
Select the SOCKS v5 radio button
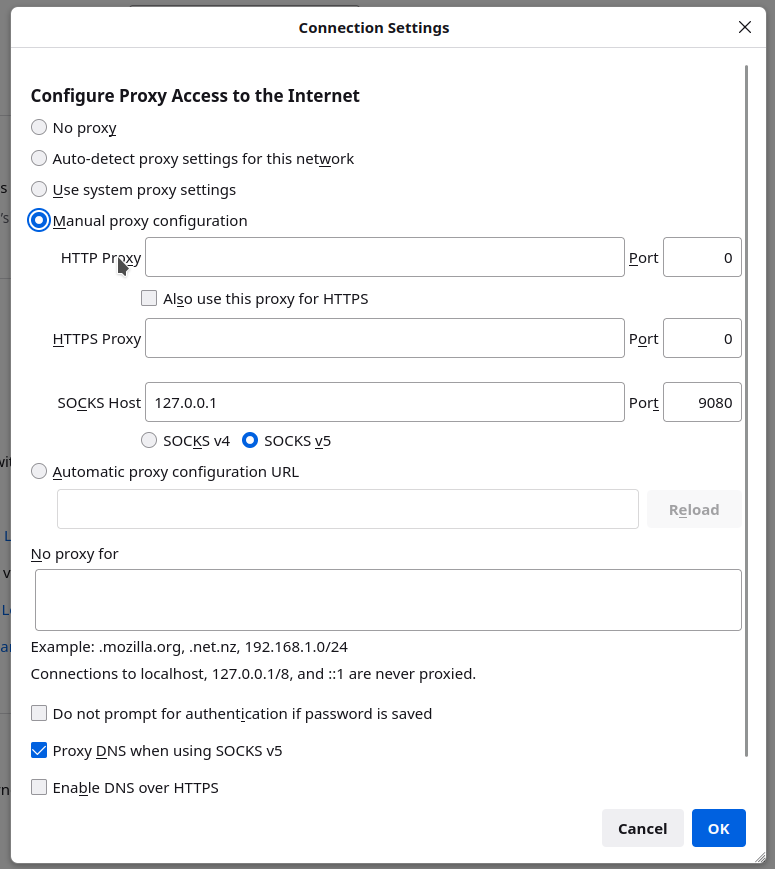250,440
